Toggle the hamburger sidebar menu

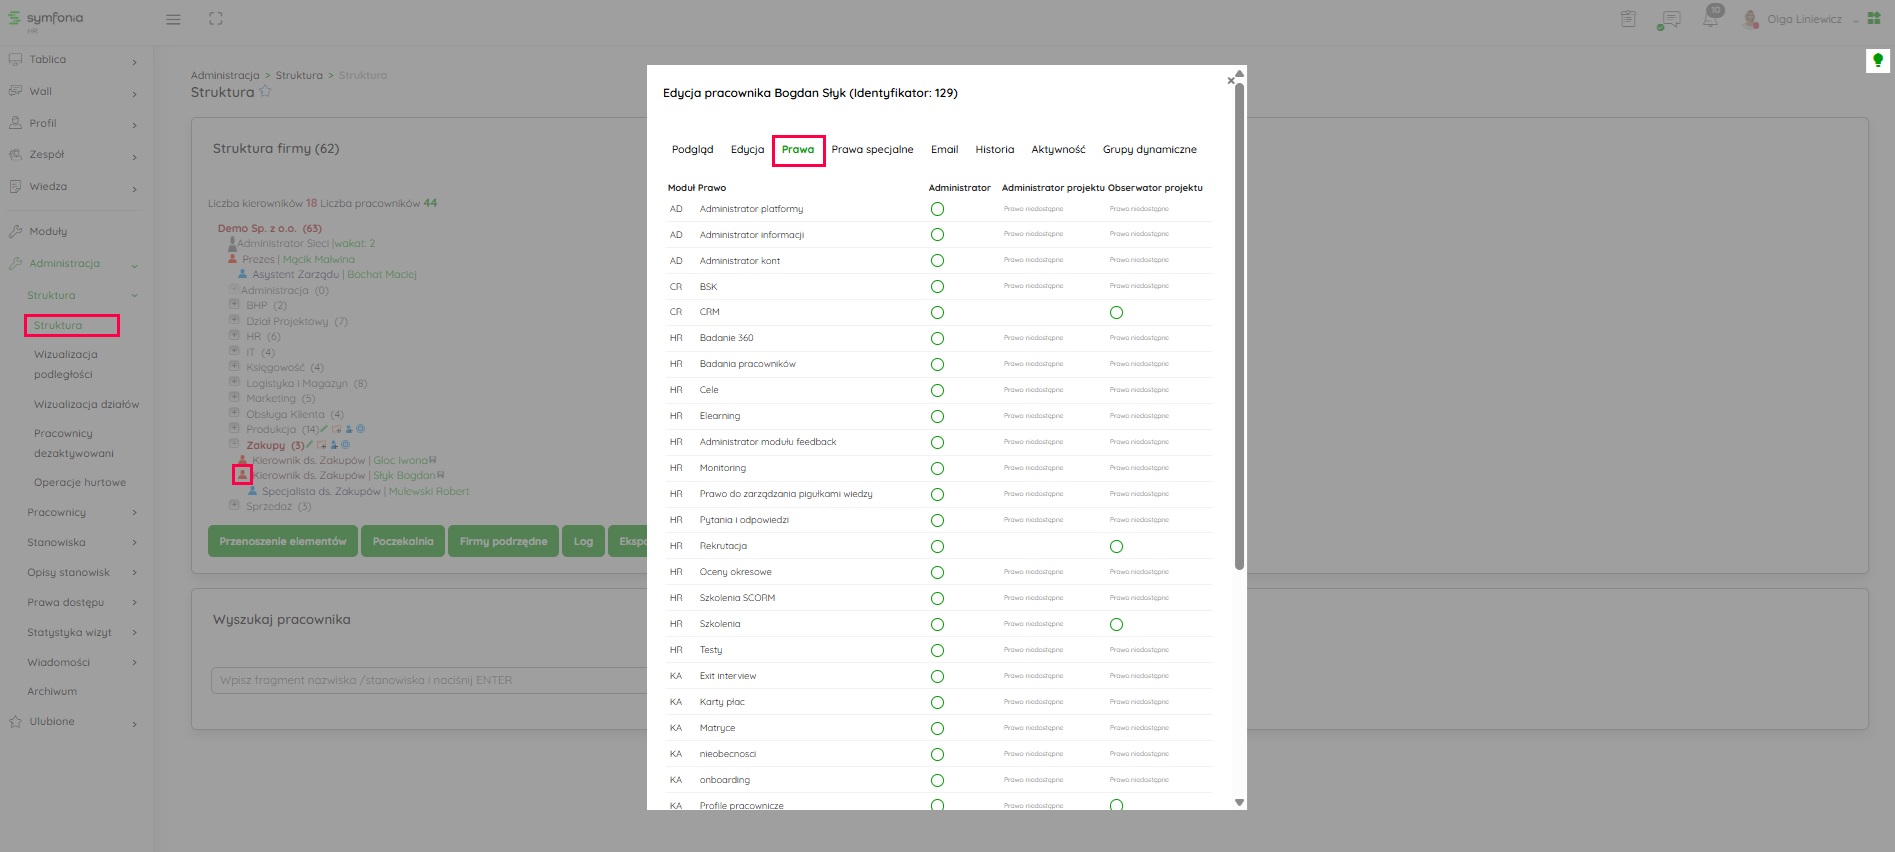[x=173, y=19]
